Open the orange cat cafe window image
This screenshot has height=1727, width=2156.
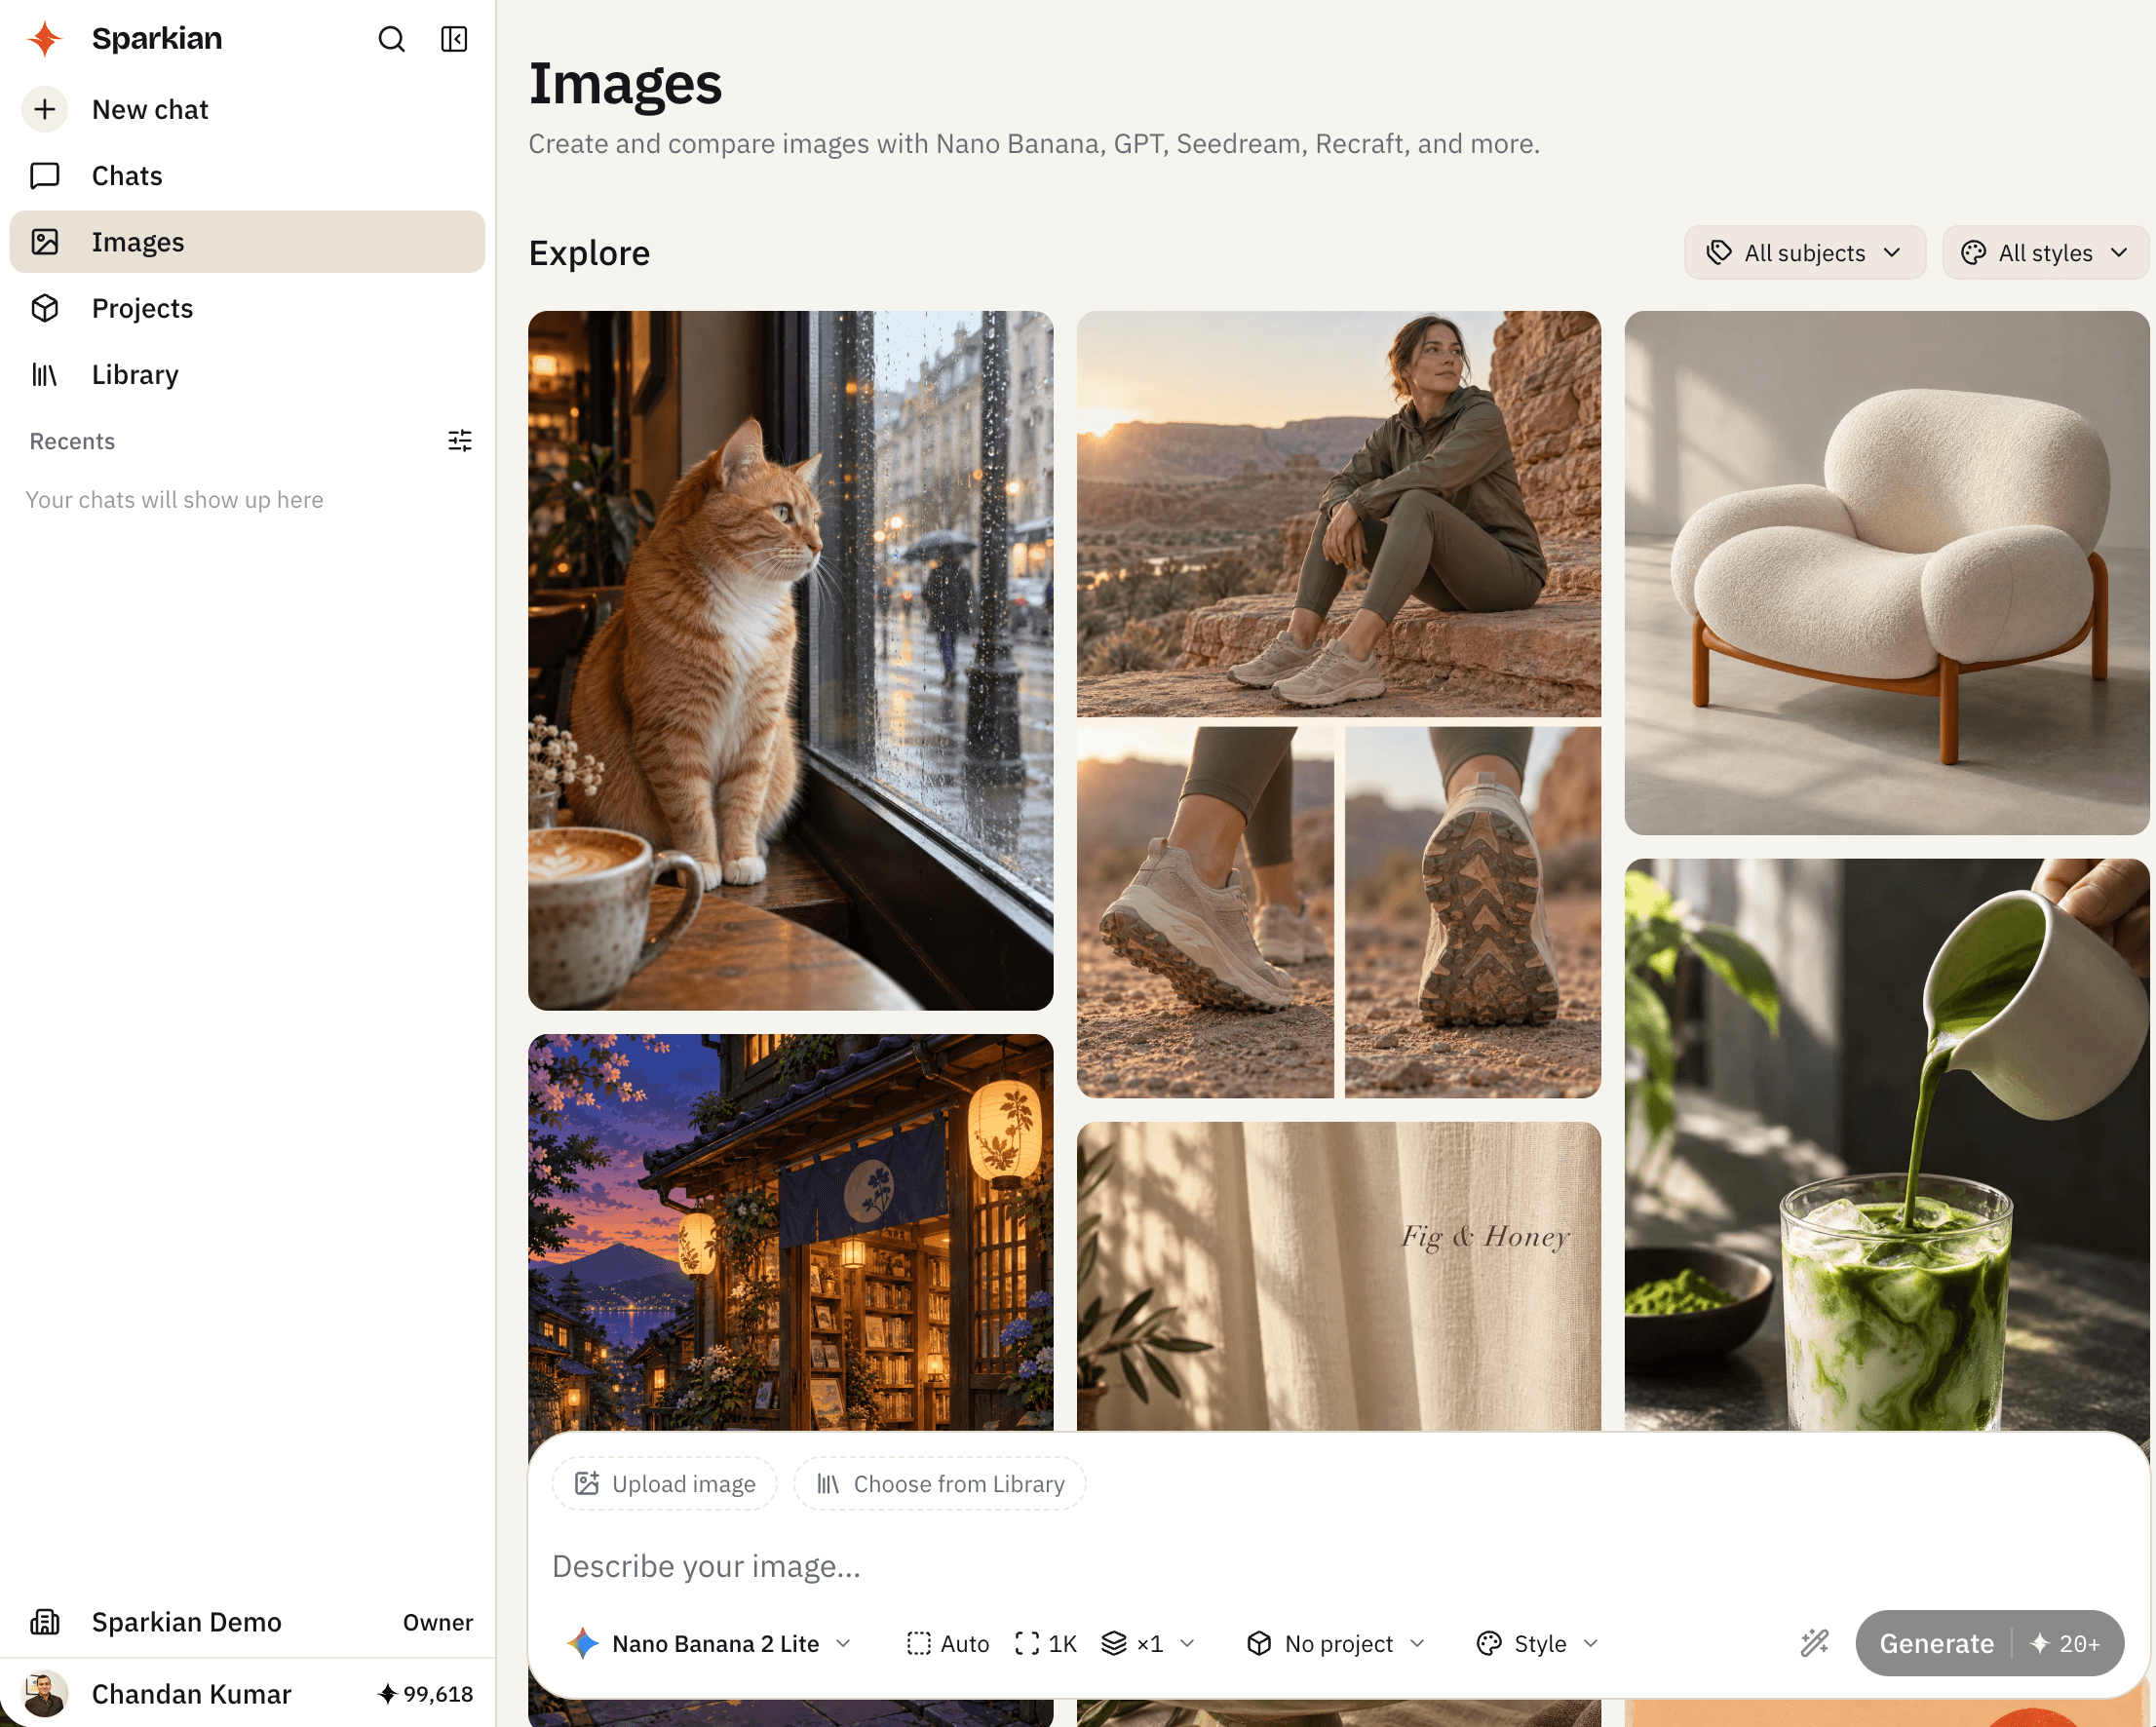[x=790, y=660]
